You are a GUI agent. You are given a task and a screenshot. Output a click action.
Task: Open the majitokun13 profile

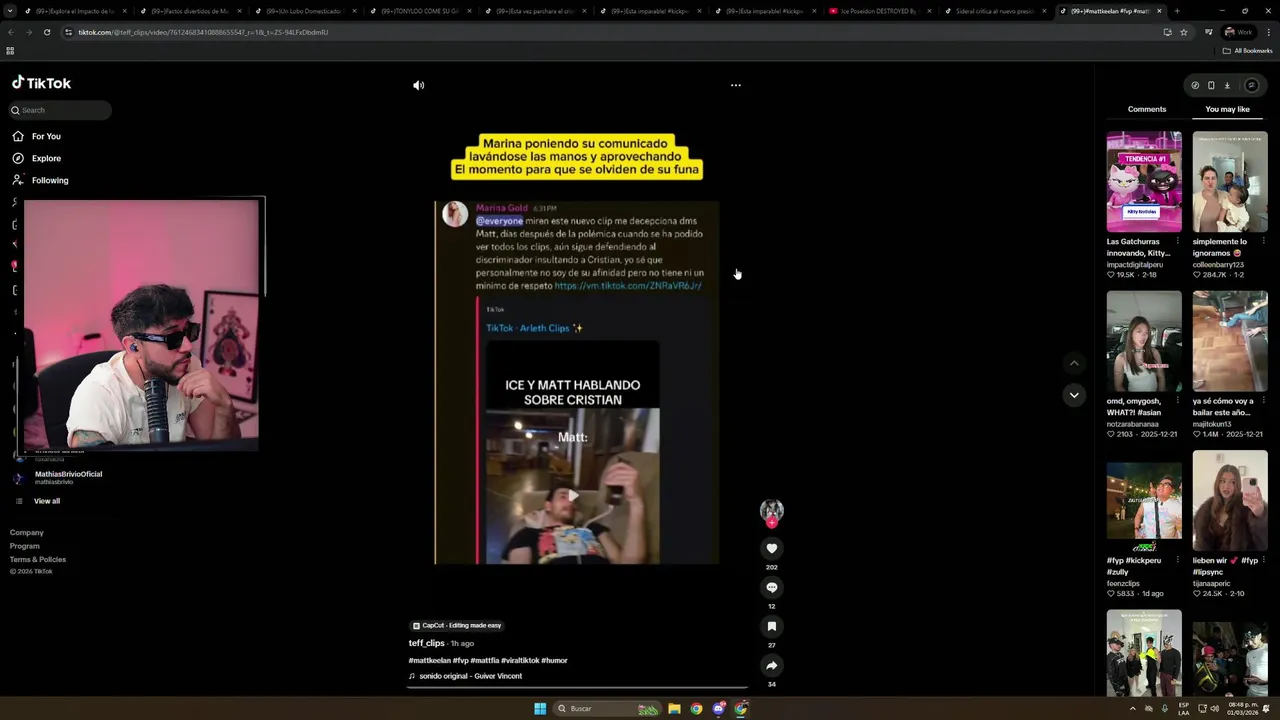click(1213, 424)
